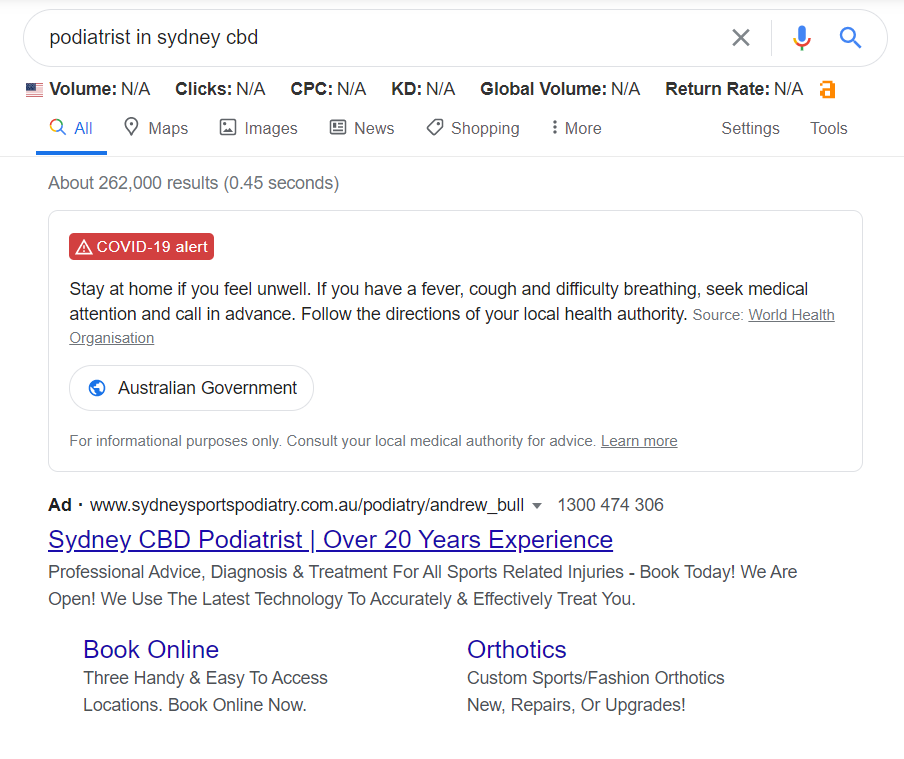
Task: Click the globe icon beside Australian Government
Action: pos(97,388)
